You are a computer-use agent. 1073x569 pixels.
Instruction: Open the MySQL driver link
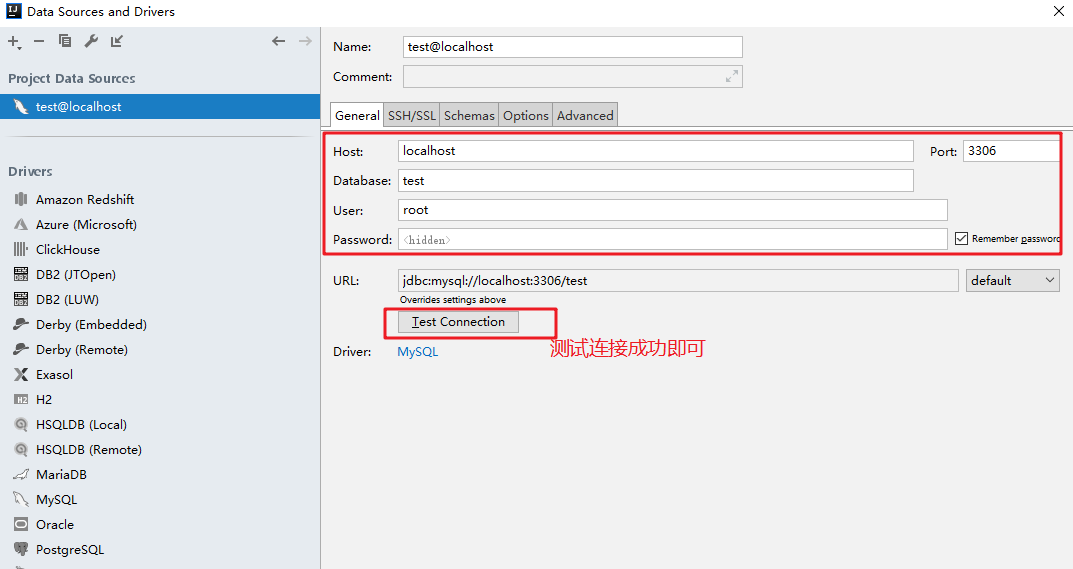click(x=417, y=351)
